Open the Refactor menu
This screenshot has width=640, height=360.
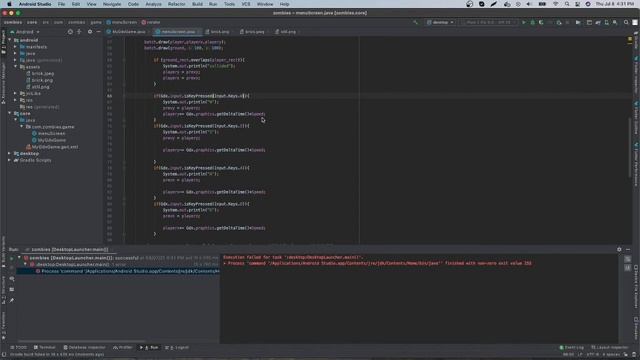tap(176, 4)
